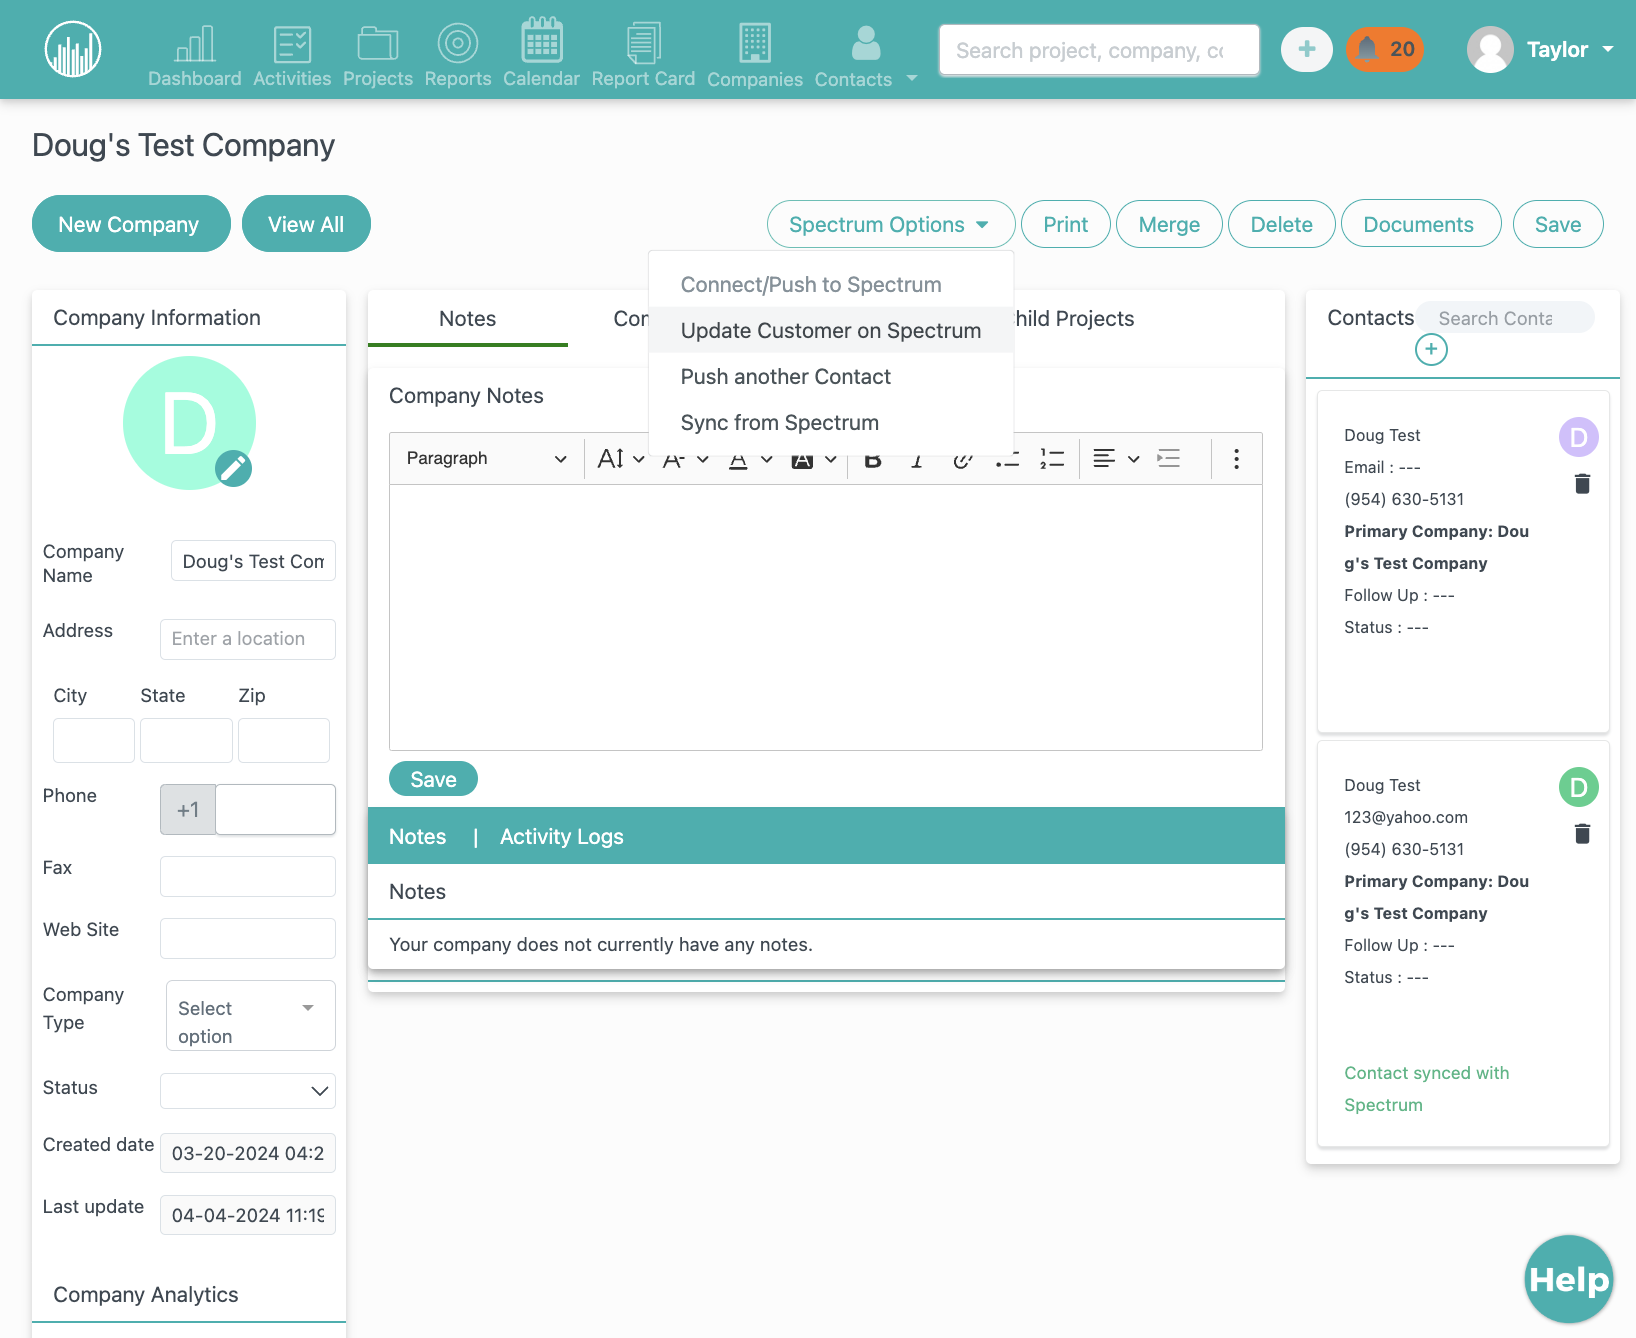
Task: Select Push another Contact
Action: click(785, 377)
